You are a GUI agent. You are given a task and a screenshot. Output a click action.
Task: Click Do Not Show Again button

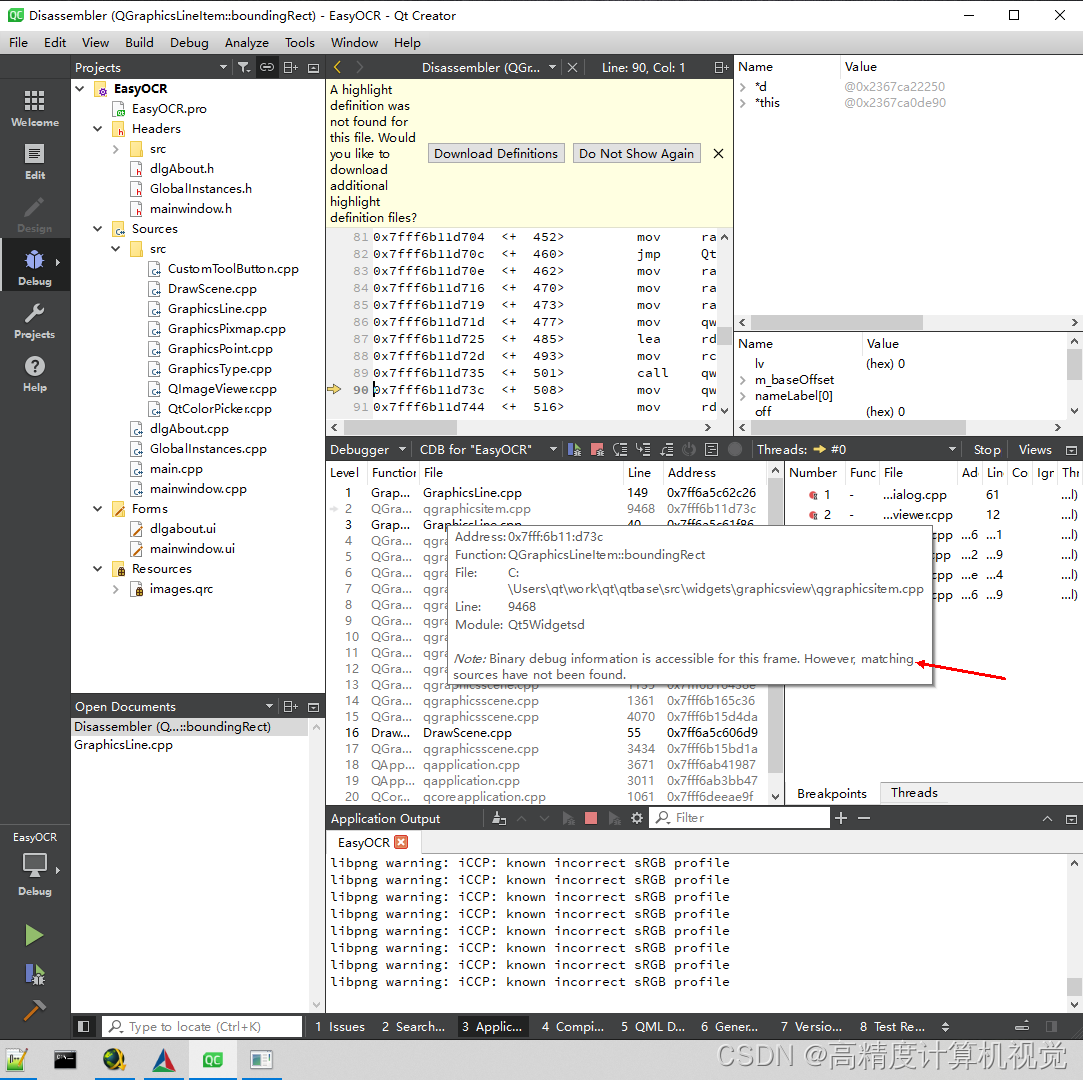pyautogui.click(x=636, y=153)
